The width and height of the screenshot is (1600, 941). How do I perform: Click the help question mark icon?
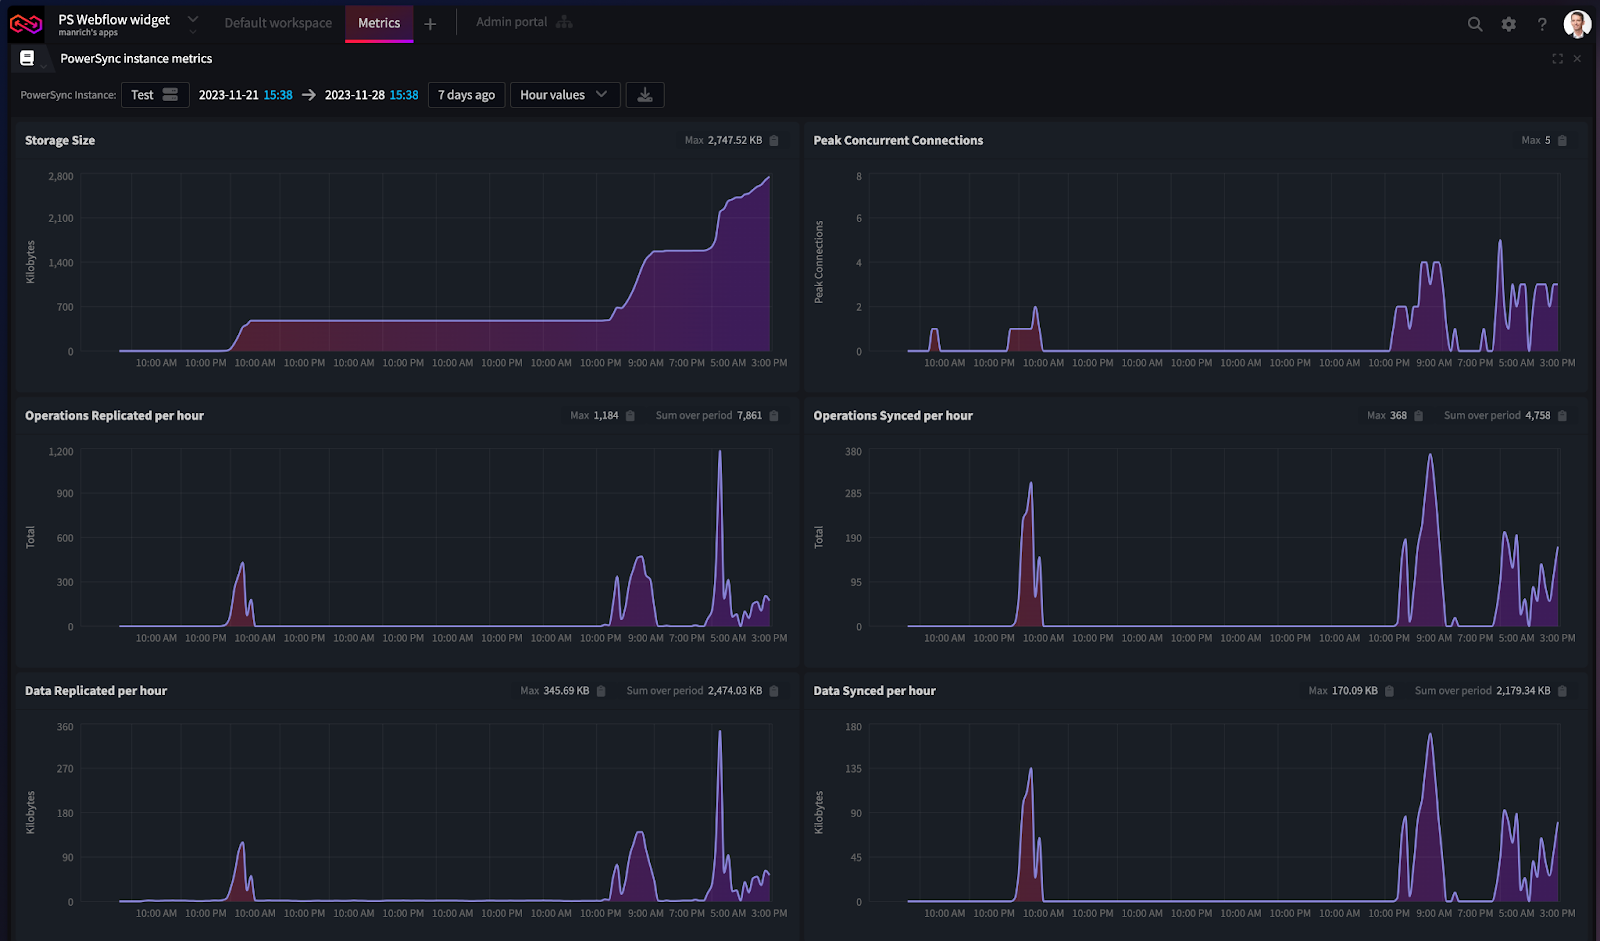tap(1542, 24)
